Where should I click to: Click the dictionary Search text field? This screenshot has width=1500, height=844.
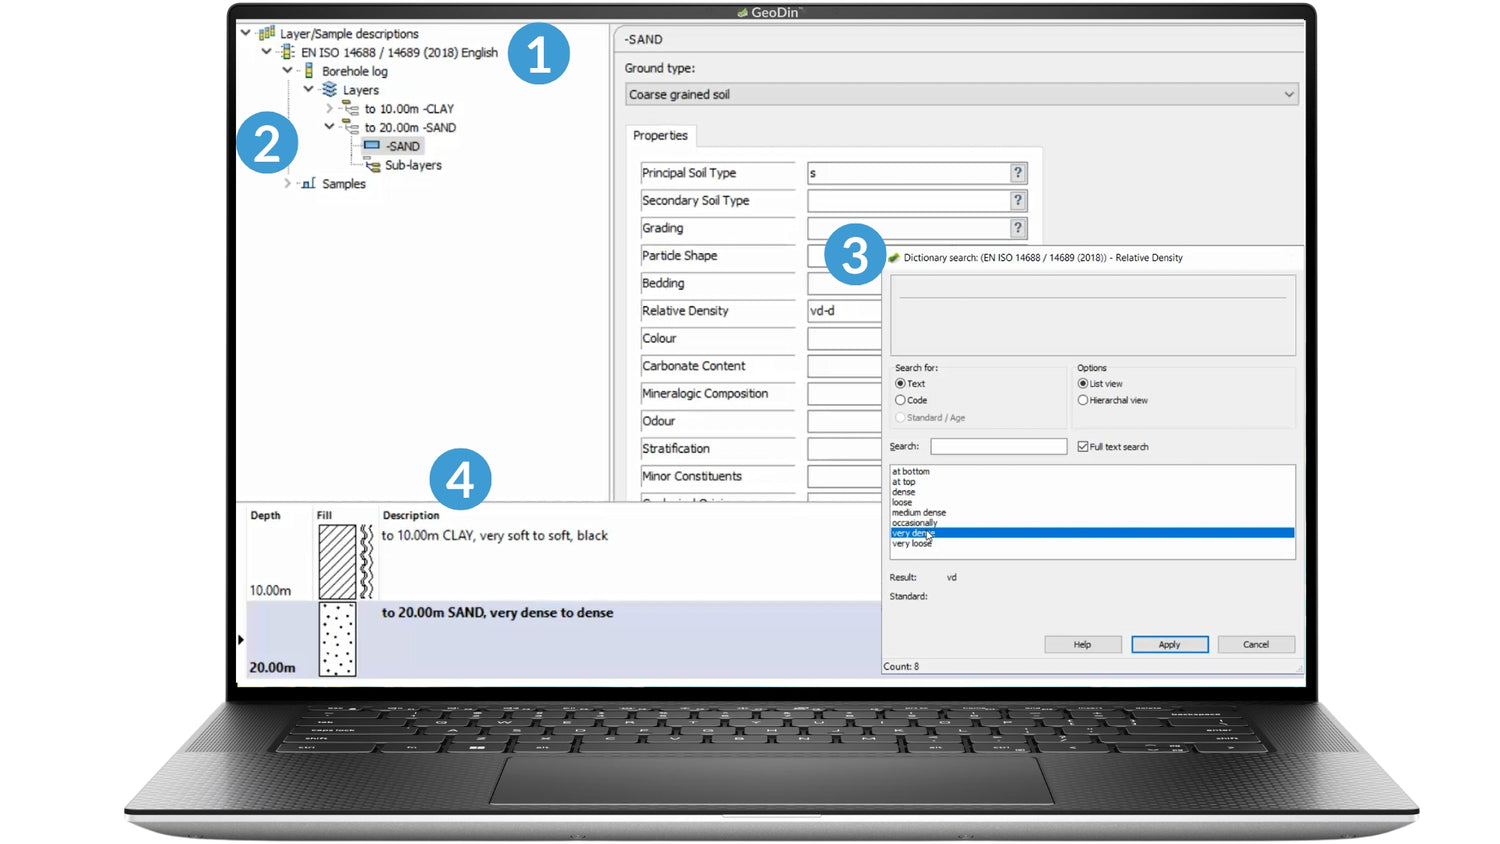[998, 447]
